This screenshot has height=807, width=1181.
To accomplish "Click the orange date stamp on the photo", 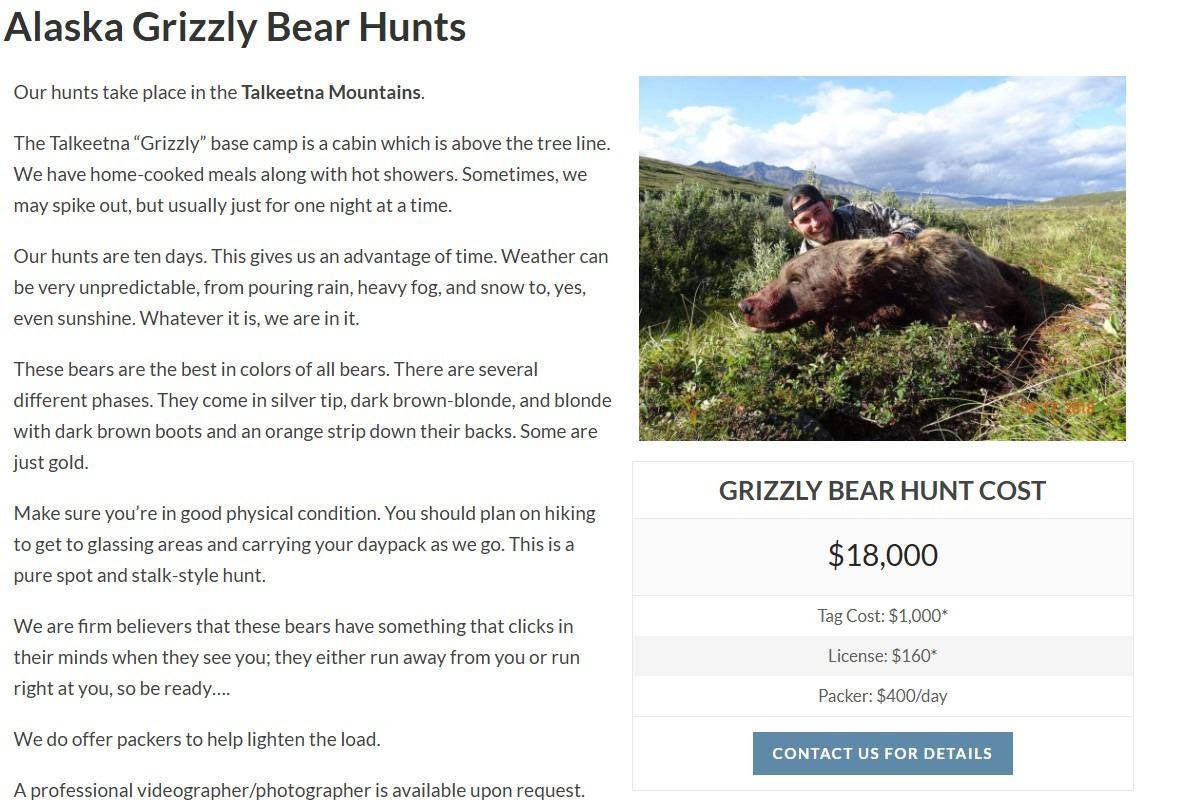I will coord(1057,408).
